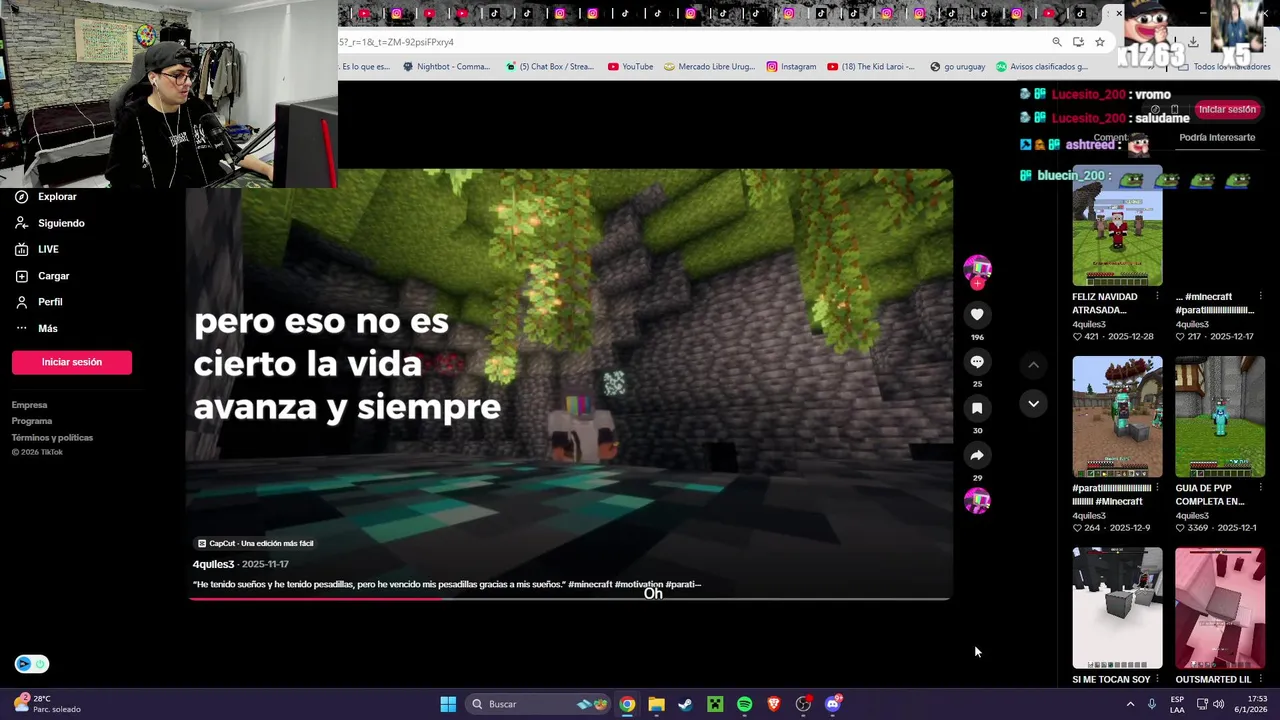
Task: Save the video with the bookmark icon
Action: [977, 408]
